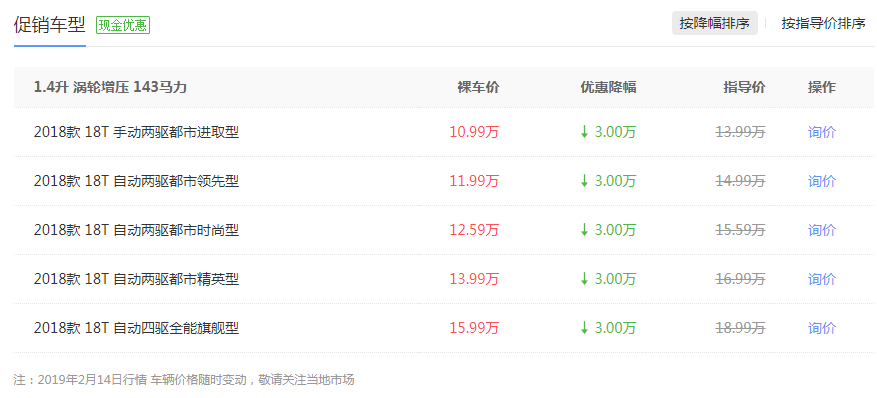This screenshot has height=398, width=877.
Task: Click 询价 for 自动两驱都市时尚型
Action: (x=822, y=230)
